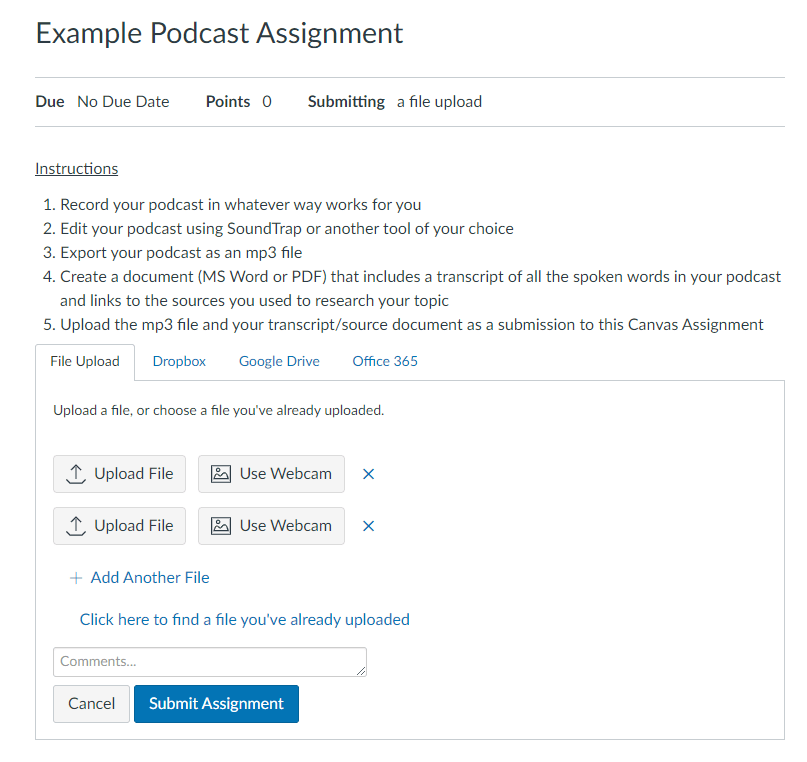Click the plus icon next to Add Another File

(x=76, y=577)
